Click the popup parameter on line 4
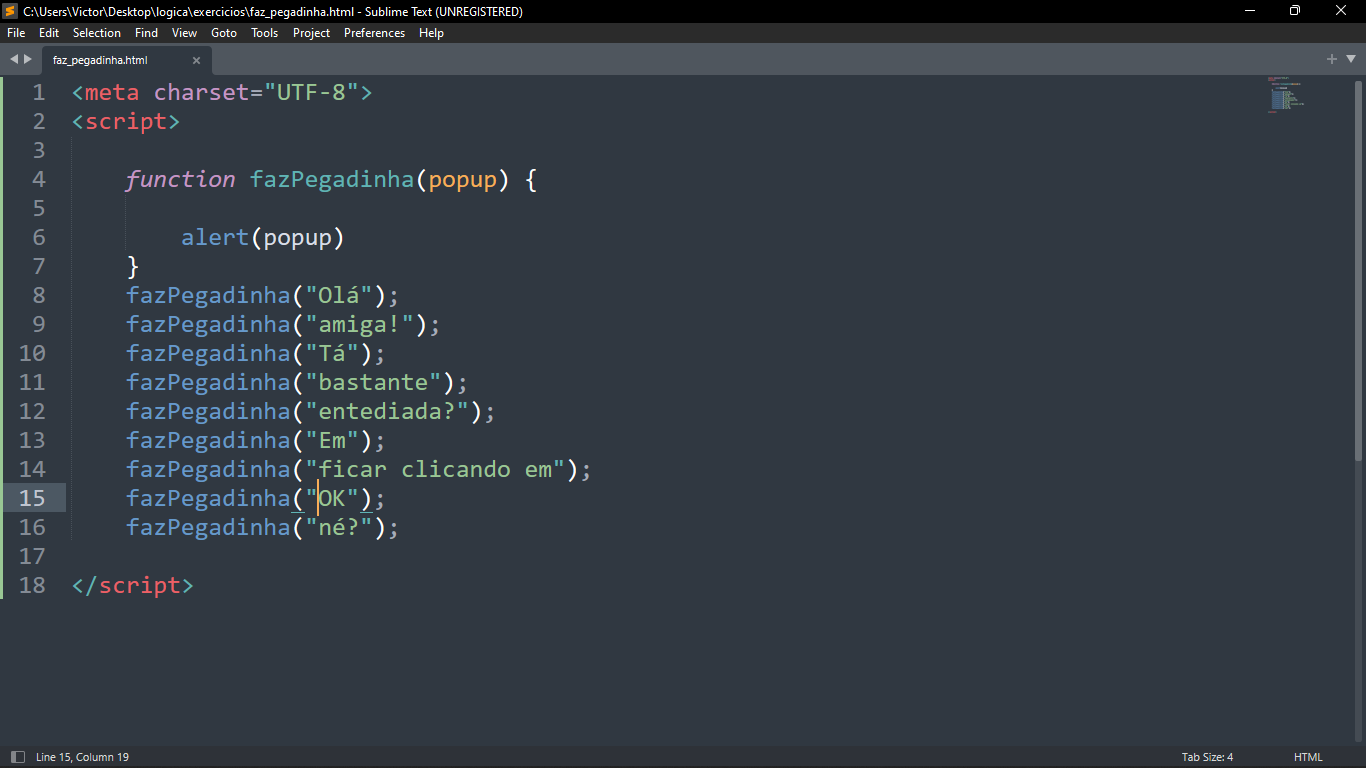 tap(462, 181)
